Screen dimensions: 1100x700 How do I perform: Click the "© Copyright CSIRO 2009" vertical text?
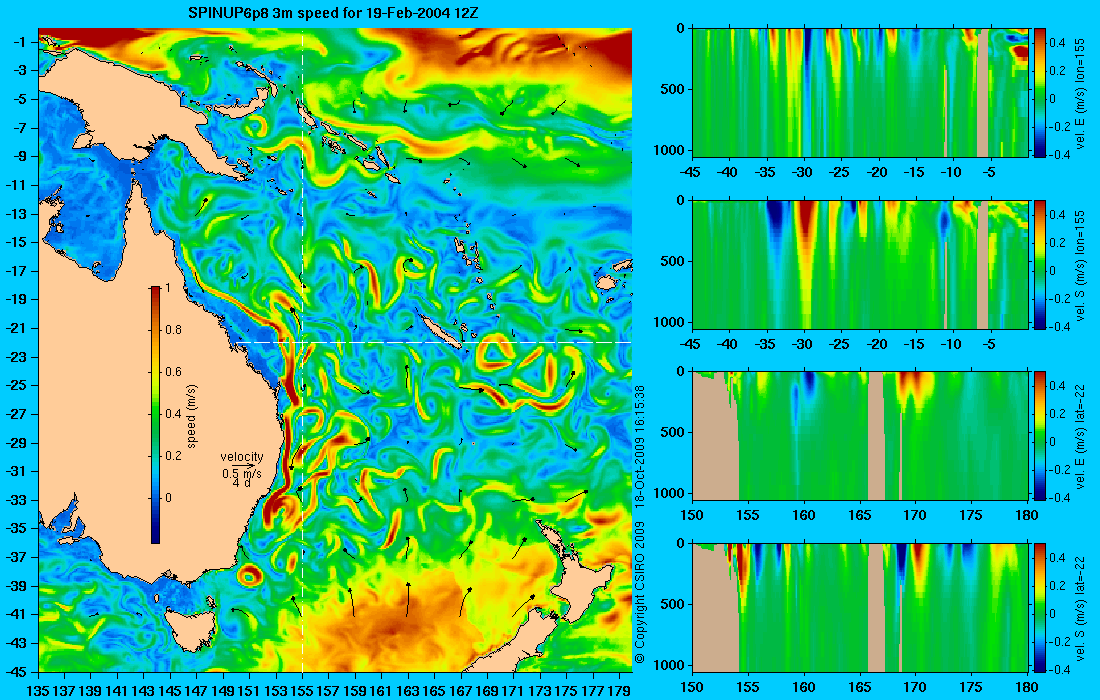[640, 593]
